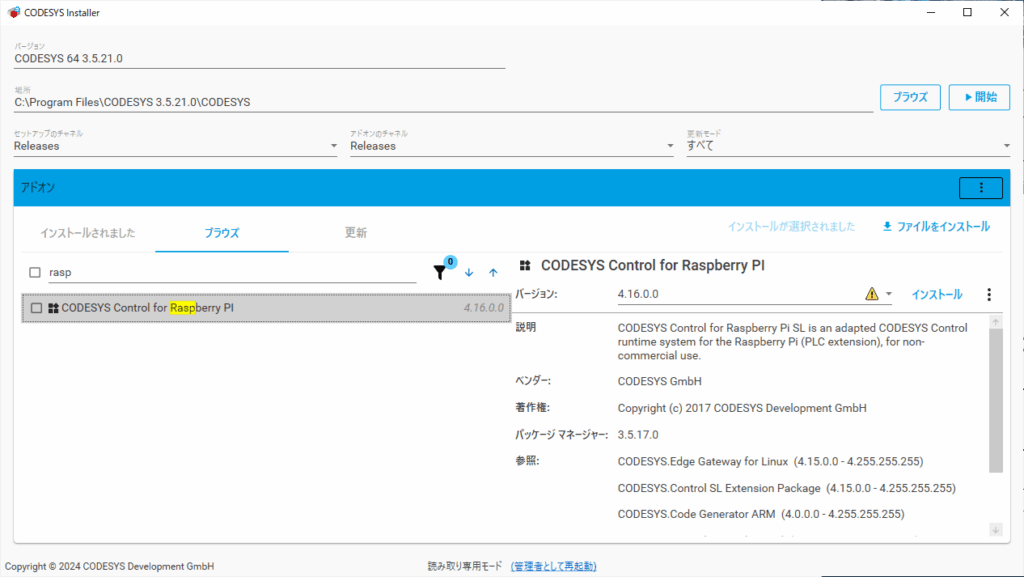The width and height of the screenshot is (1024, 577).
Task: Click the CODESYS.Edge Gateway for Linux reference
Action: pyautogui.click(x=771, y=461)
